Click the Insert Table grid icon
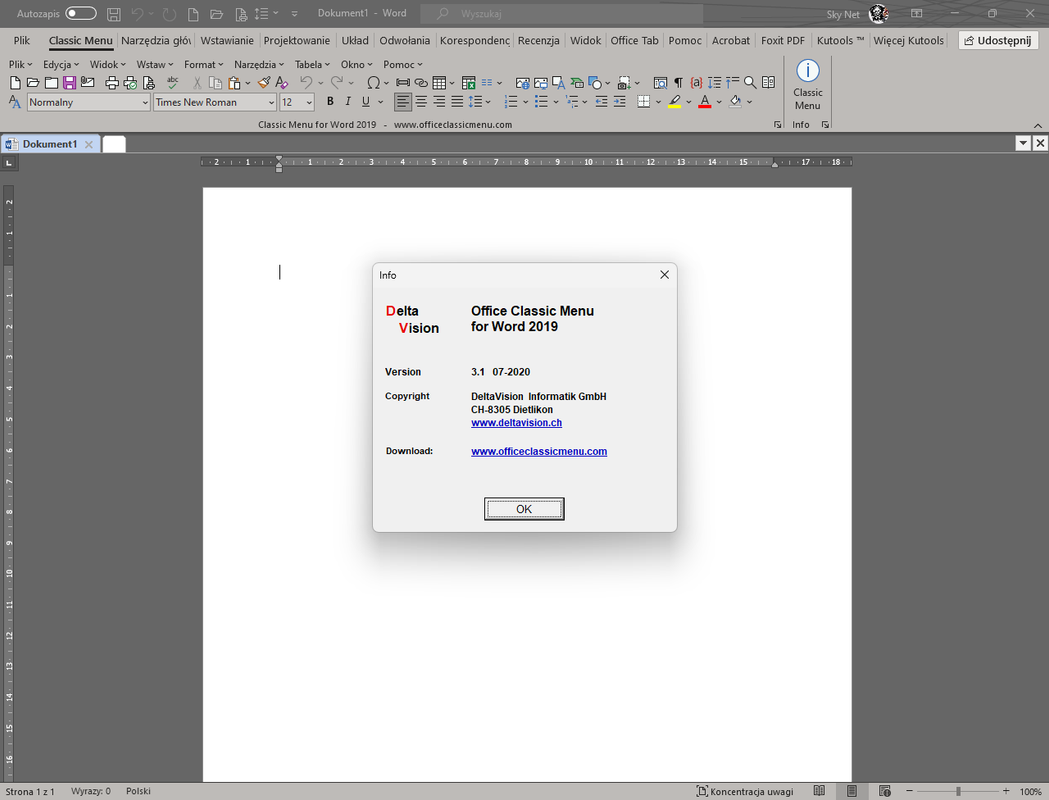The width and height of the screenshot is (1049, 800). pyautogui.click(x=439, y=83)
